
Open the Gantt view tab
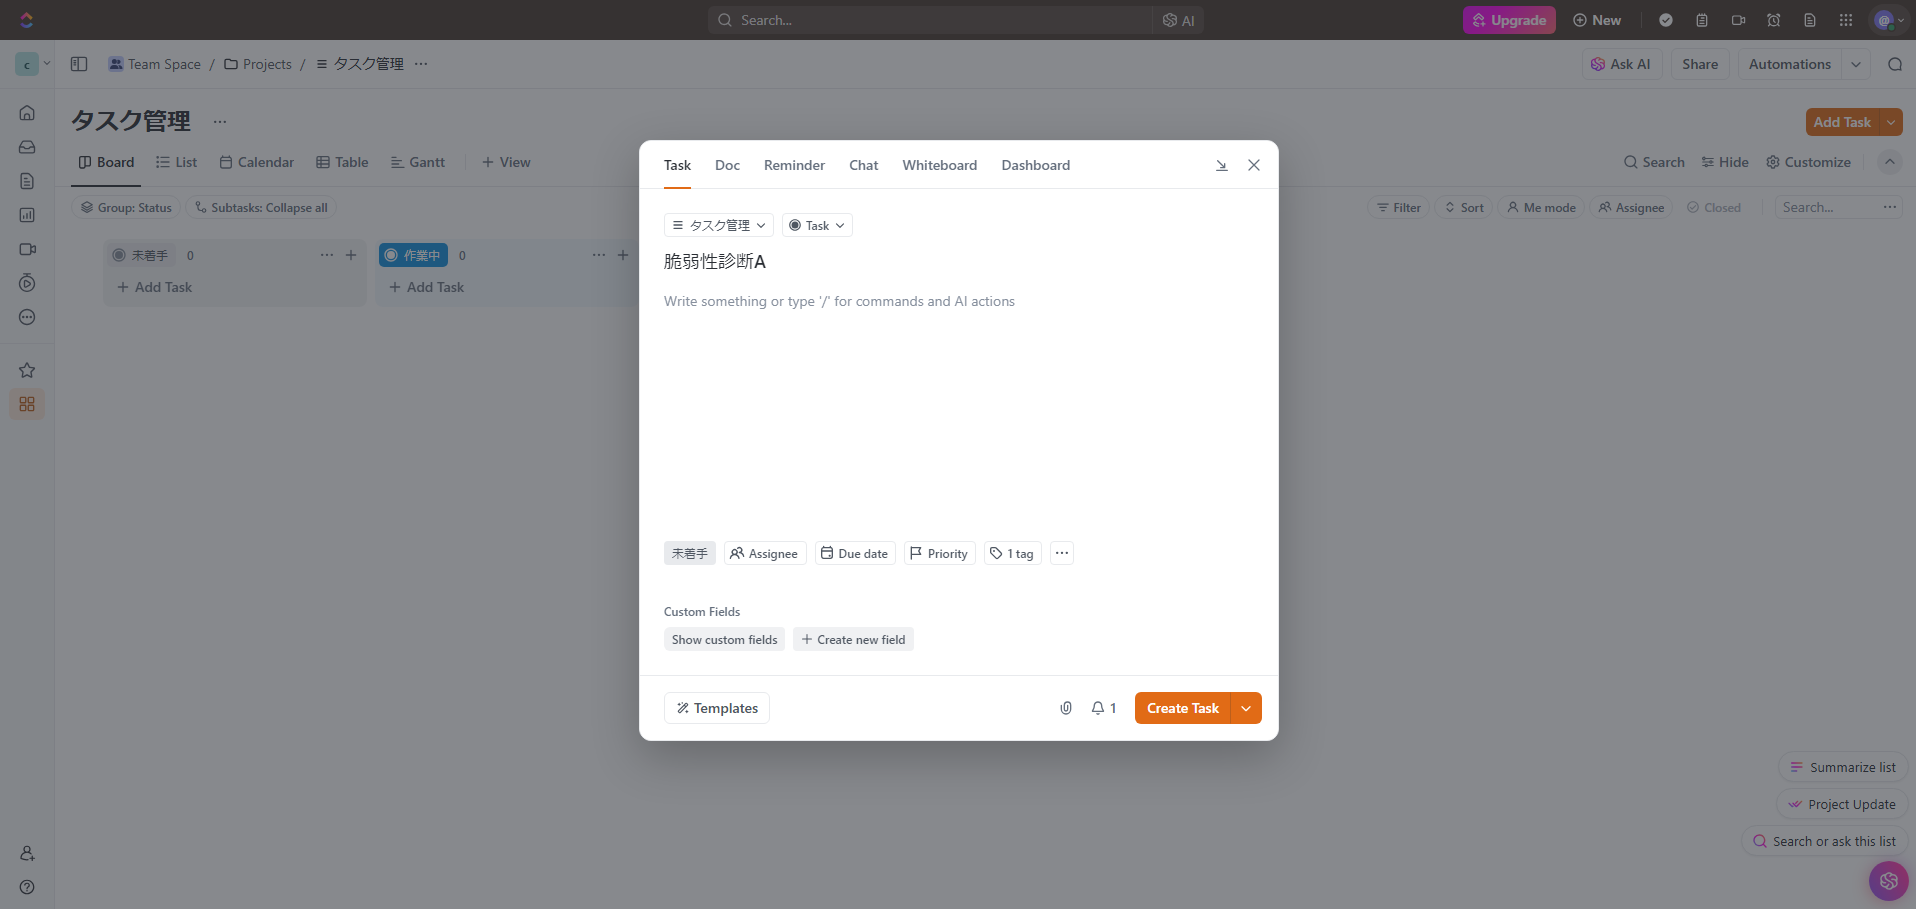coord(418,162)
